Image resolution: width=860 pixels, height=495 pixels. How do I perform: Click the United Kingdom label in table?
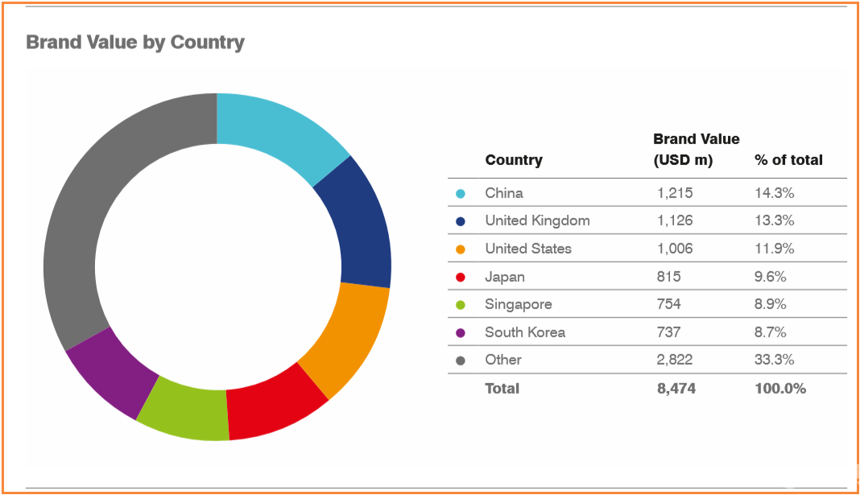click(x=537, y=221)
